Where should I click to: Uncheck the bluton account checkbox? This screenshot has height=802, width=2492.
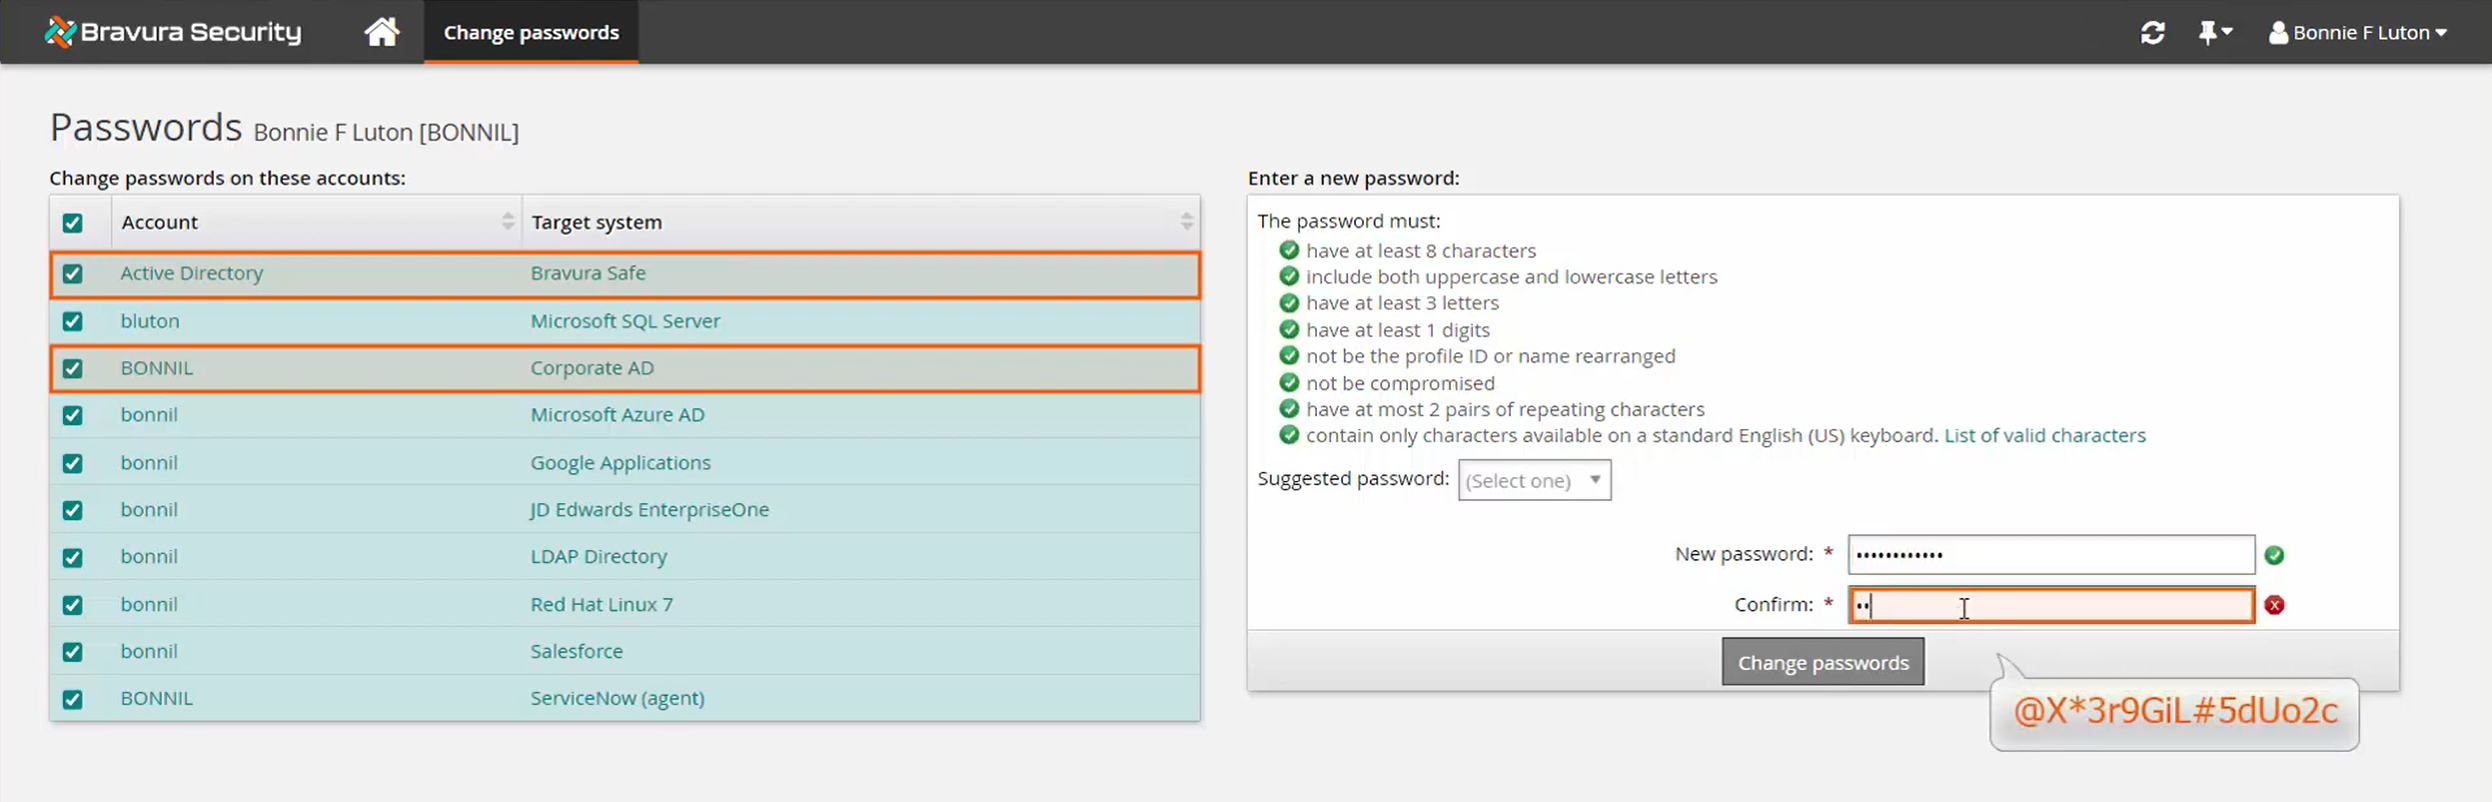[72, 321]
